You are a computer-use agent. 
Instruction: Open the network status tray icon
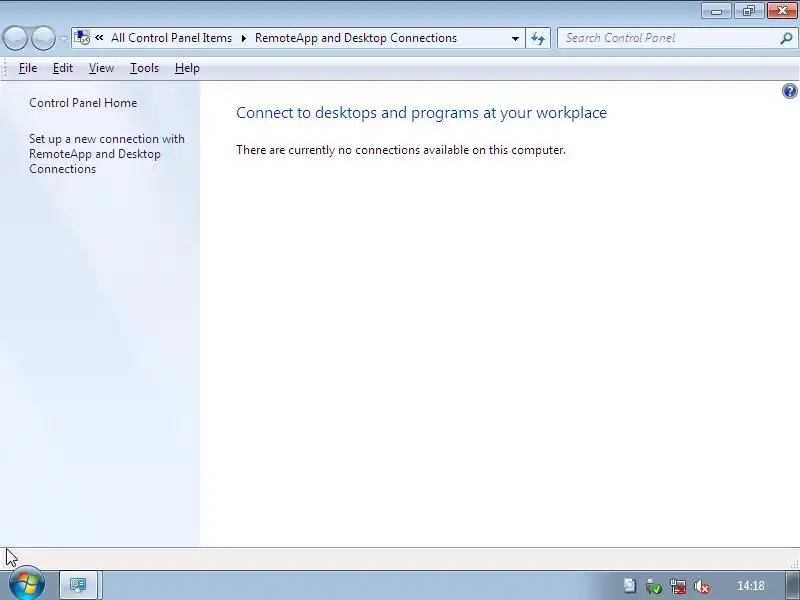(678, 586)
